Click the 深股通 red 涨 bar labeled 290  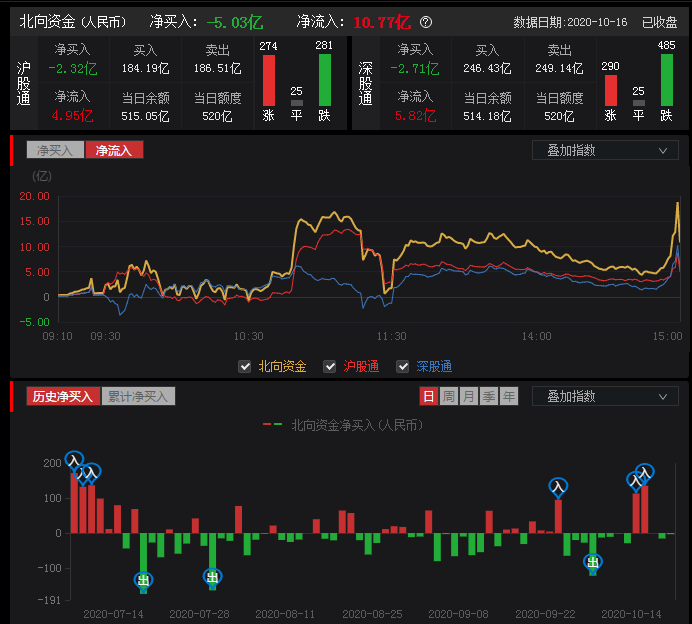tap(611, 90)
